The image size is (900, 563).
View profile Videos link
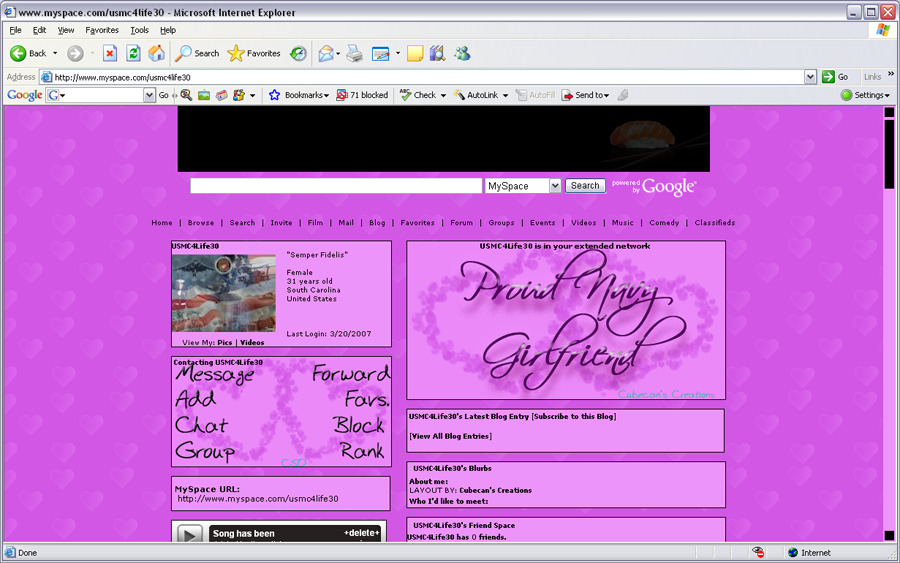click(252, 343)
